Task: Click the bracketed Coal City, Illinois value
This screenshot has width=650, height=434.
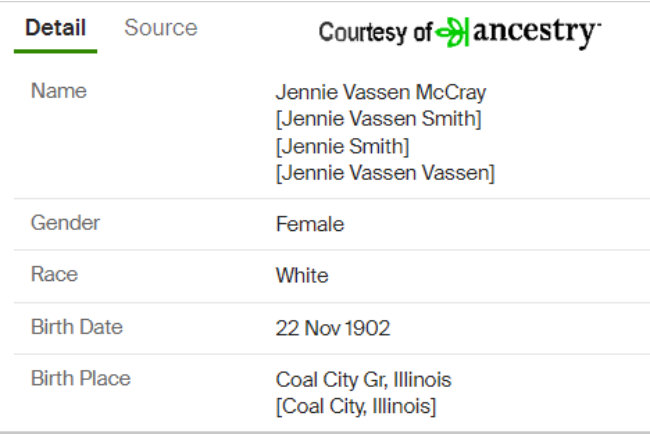Action: click(x=356, y=406)
